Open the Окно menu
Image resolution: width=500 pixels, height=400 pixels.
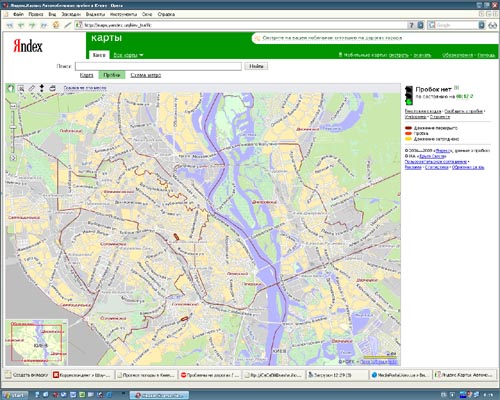pyautogui.click(x=147, y=14)
